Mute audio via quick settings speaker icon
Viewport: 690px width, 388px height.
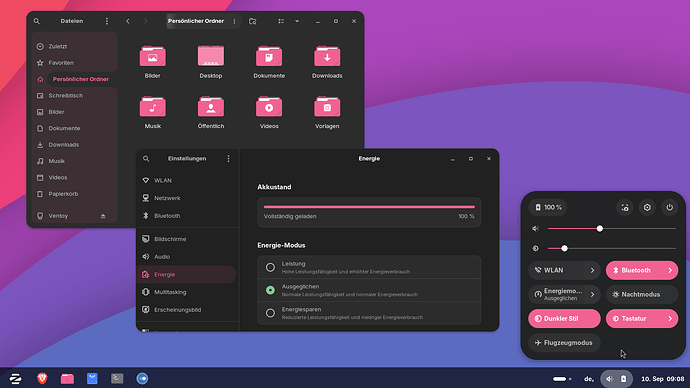pos(535,228)
